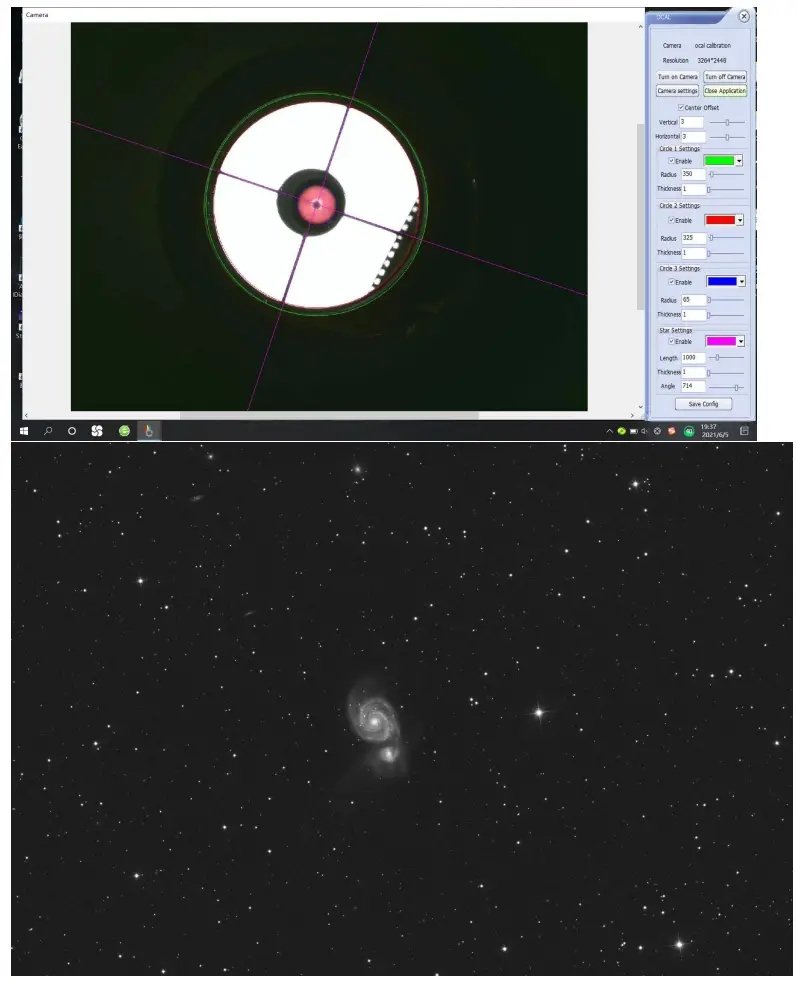
Task: Focus Star Length field showing 1000
Action: pos(693,358)
